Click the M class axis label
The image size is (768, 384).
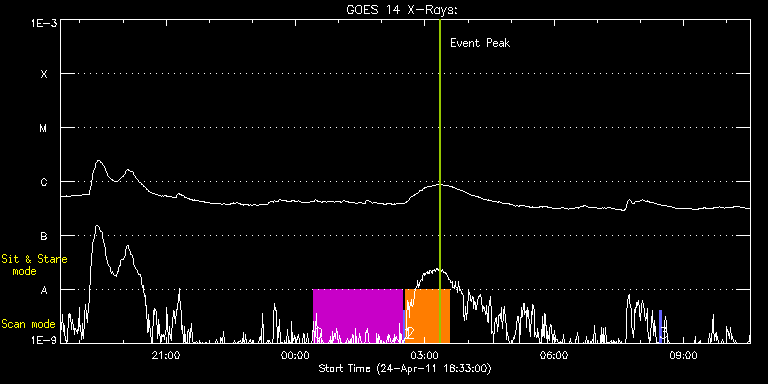pos(44,128)
